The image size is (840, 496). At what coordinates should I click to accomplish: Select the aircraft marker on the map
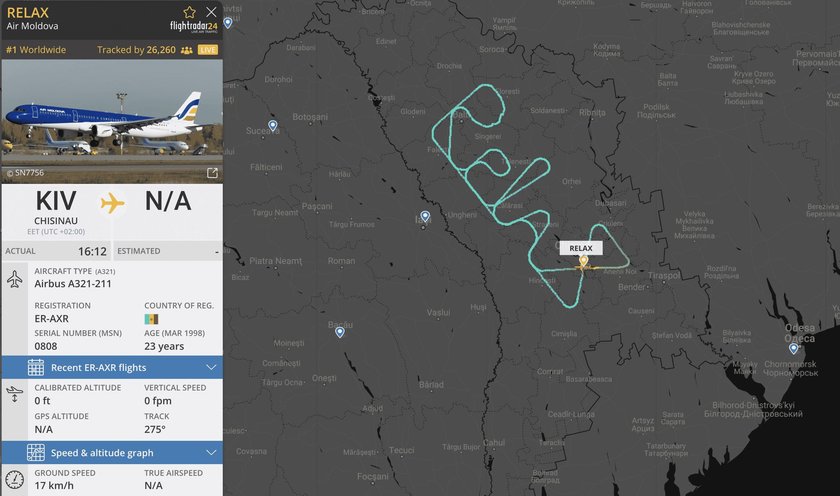(x=582, y=266)
